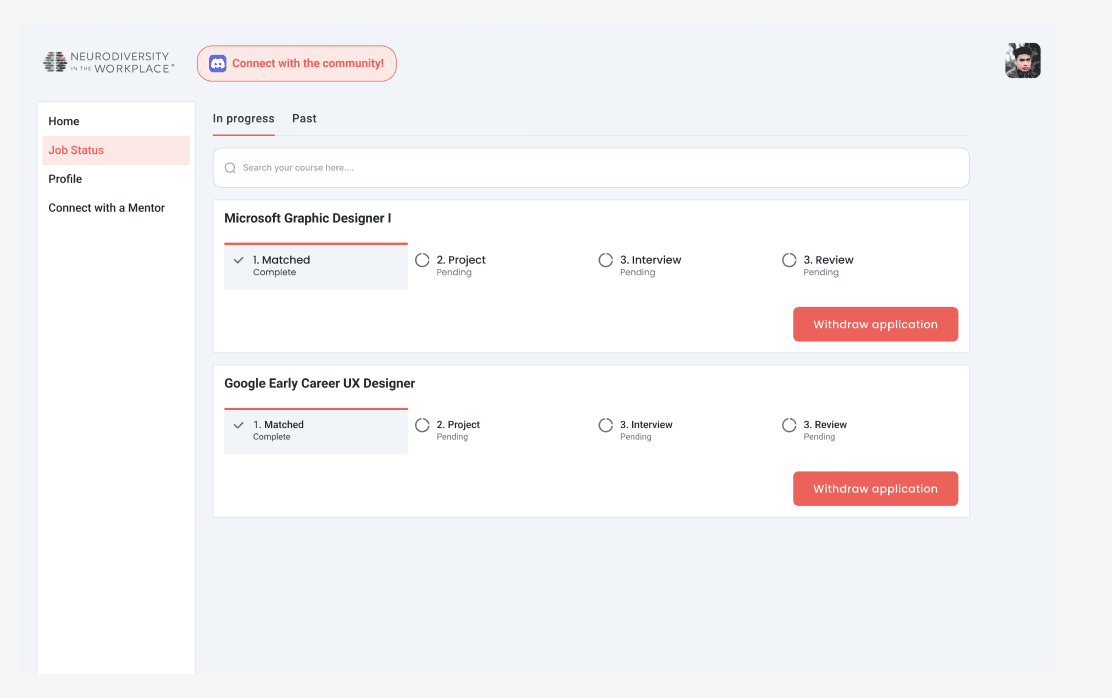Select 1. Matched step label in Microsoft card

[x=282, y=260]
